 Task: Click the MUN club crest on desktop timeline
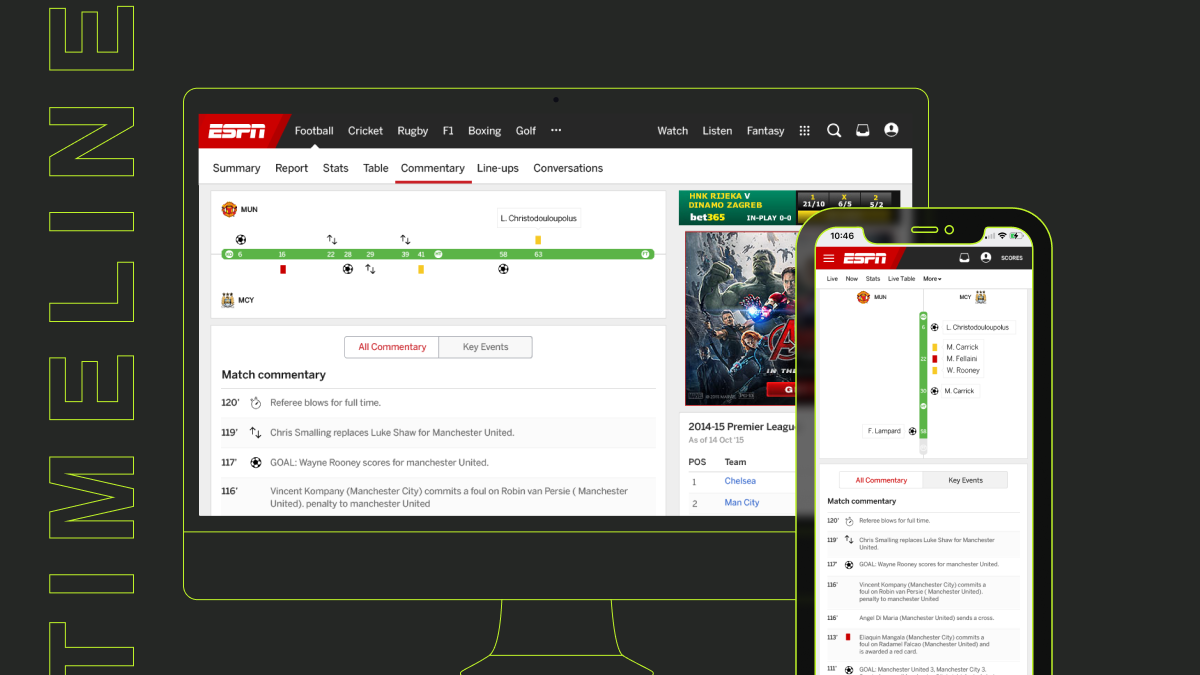pos(229,209)
